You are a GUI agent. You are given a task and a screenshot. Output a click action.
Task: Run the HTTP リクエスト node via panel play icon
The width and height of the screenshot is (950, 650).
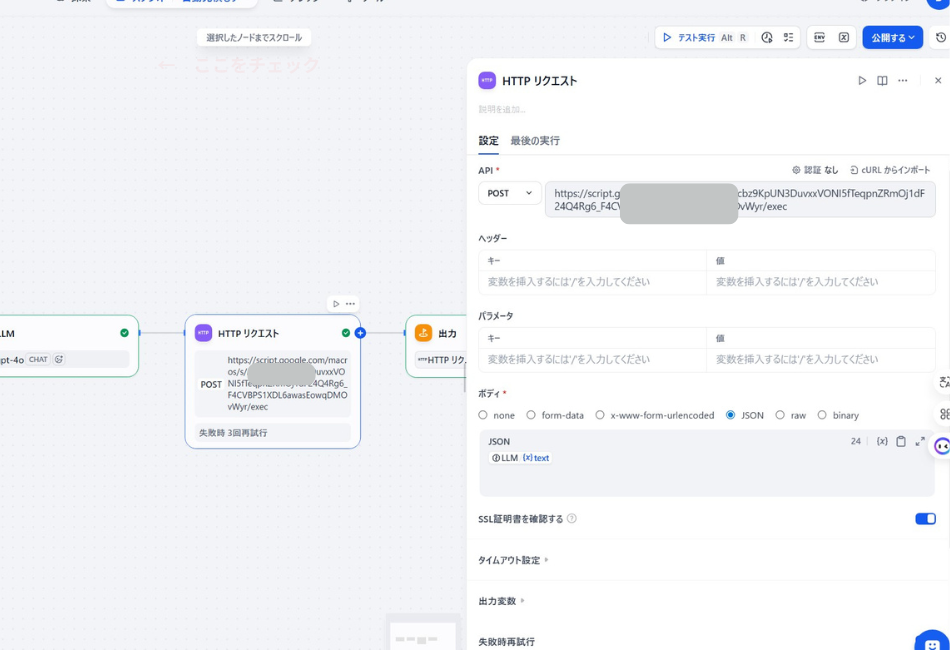[861, 80]
